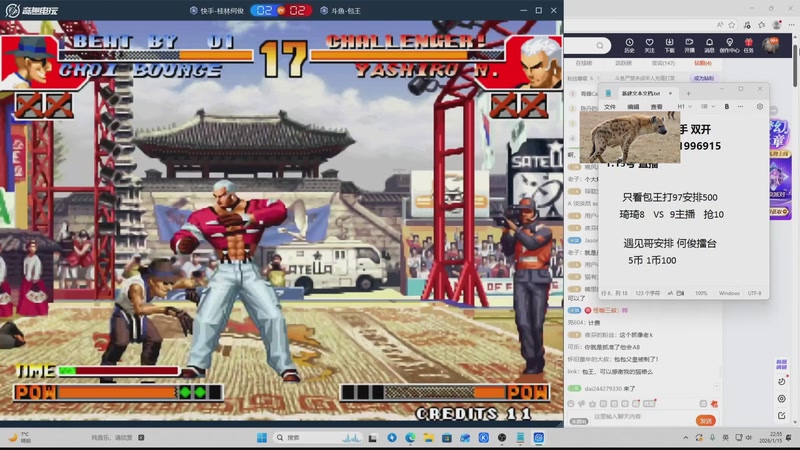Expand the list style dropdown in Notepad
The height and width of the screenshot is (450, 800).
pyautogui.click(x=707, y=107)
